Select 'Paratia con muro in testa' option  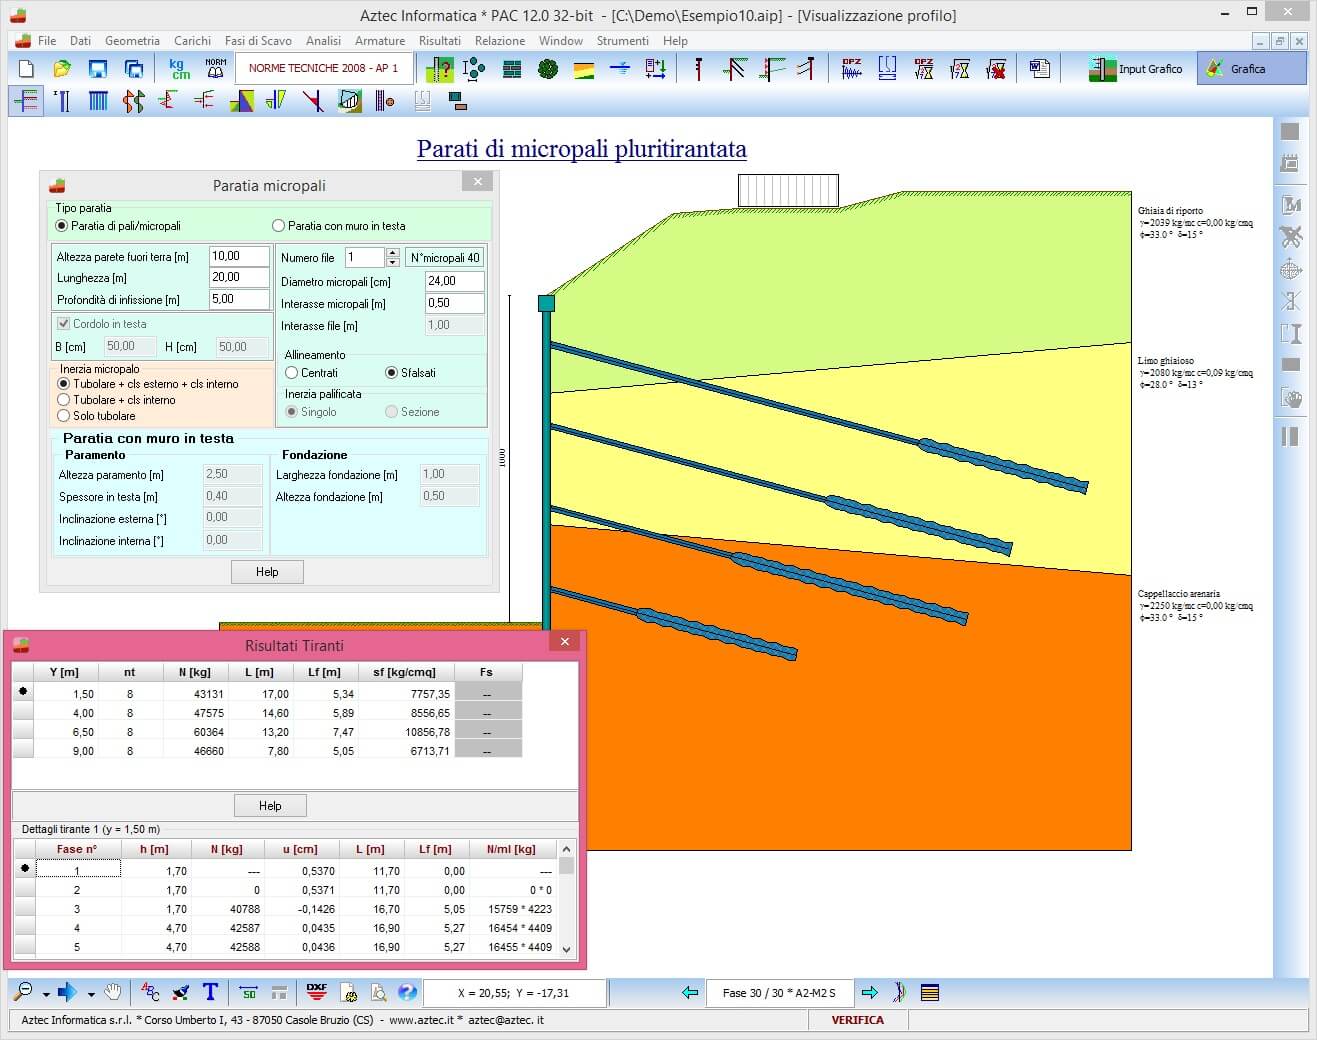click(279, 226)
